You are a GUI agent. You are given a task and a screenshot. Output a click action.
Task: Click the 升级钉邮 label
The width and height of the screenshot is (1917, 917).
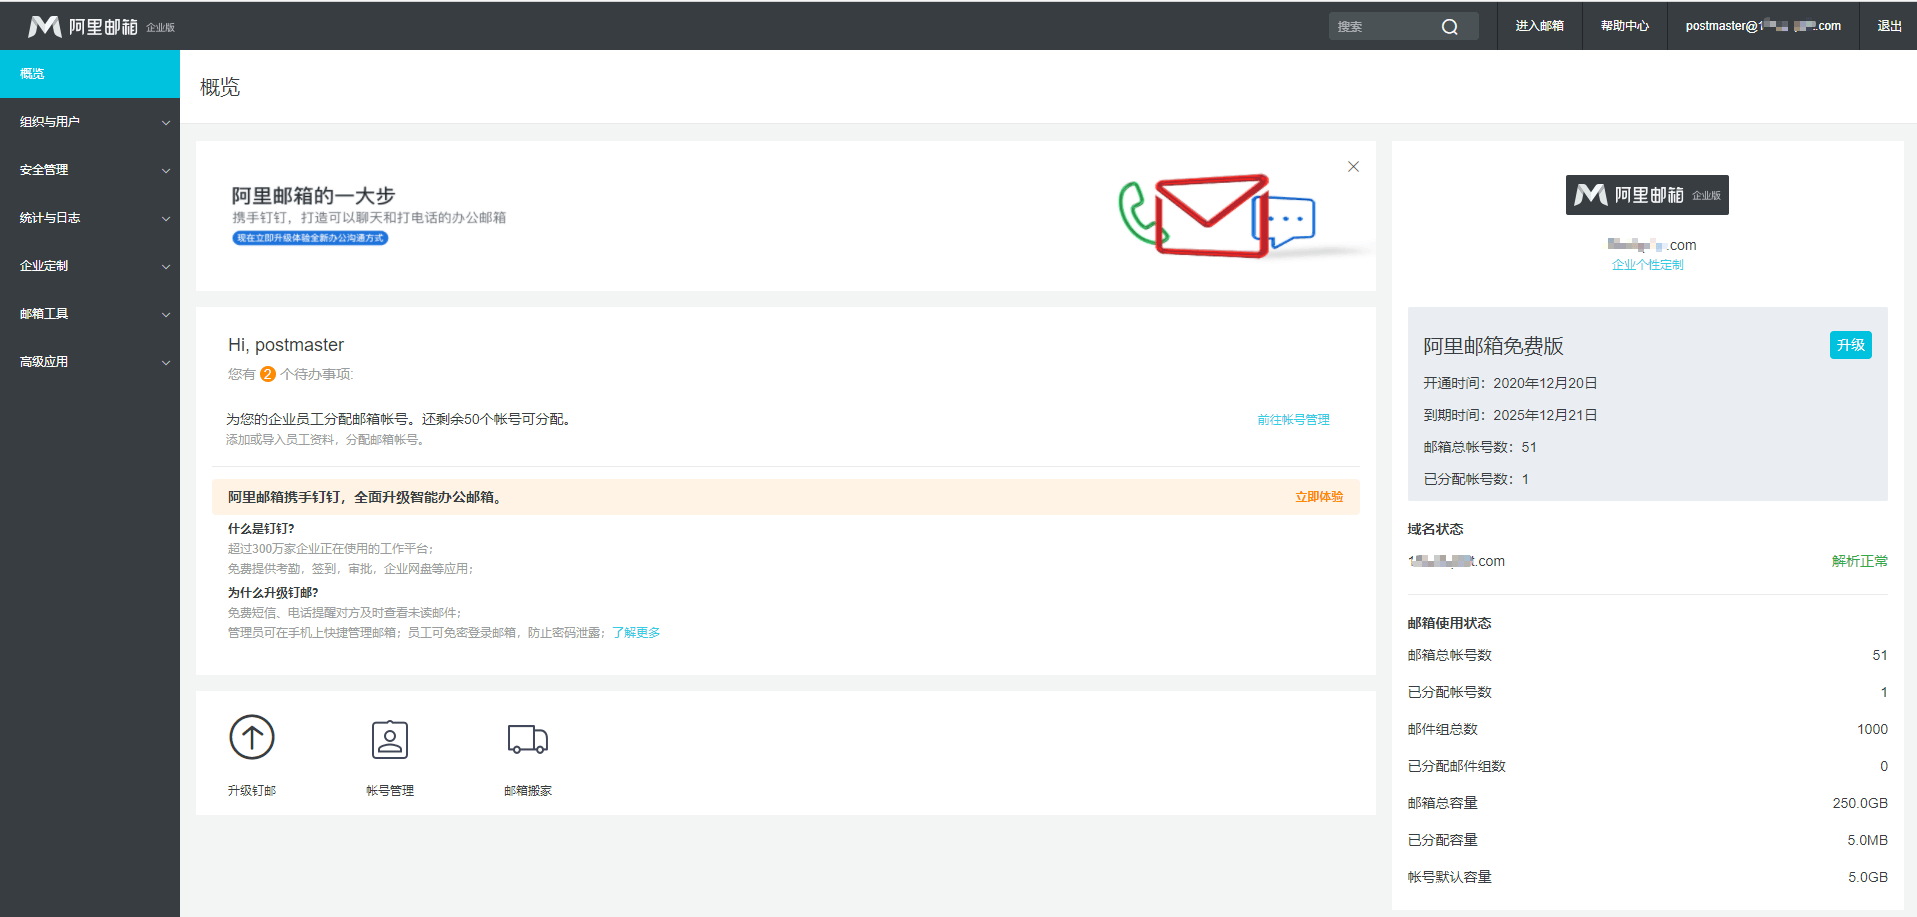coord(252,791)
